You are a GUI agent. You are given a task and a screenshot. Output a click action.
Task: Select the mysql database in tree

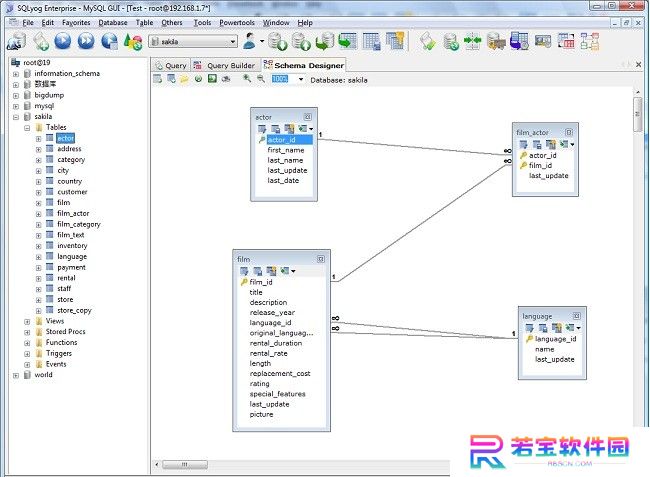(44, 106)
